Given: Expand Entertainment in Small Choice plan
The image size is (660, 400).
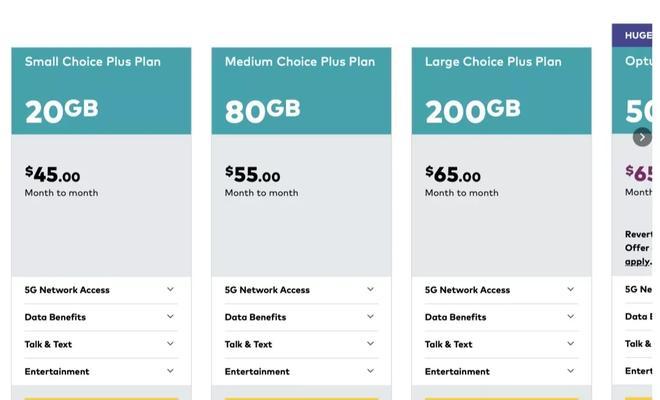Looking at the screenshot, I should click(x=101, y=371).
